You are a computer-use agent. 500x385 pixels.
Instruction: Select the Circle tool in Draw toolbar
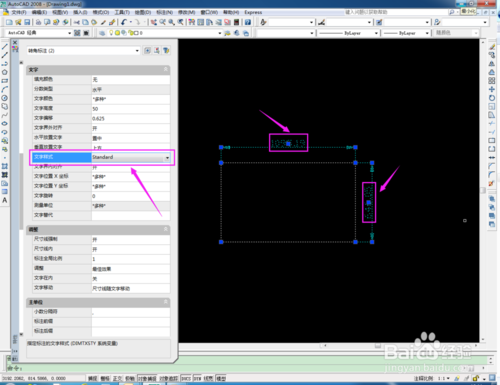pyautogui.click(x=5, y=98)
